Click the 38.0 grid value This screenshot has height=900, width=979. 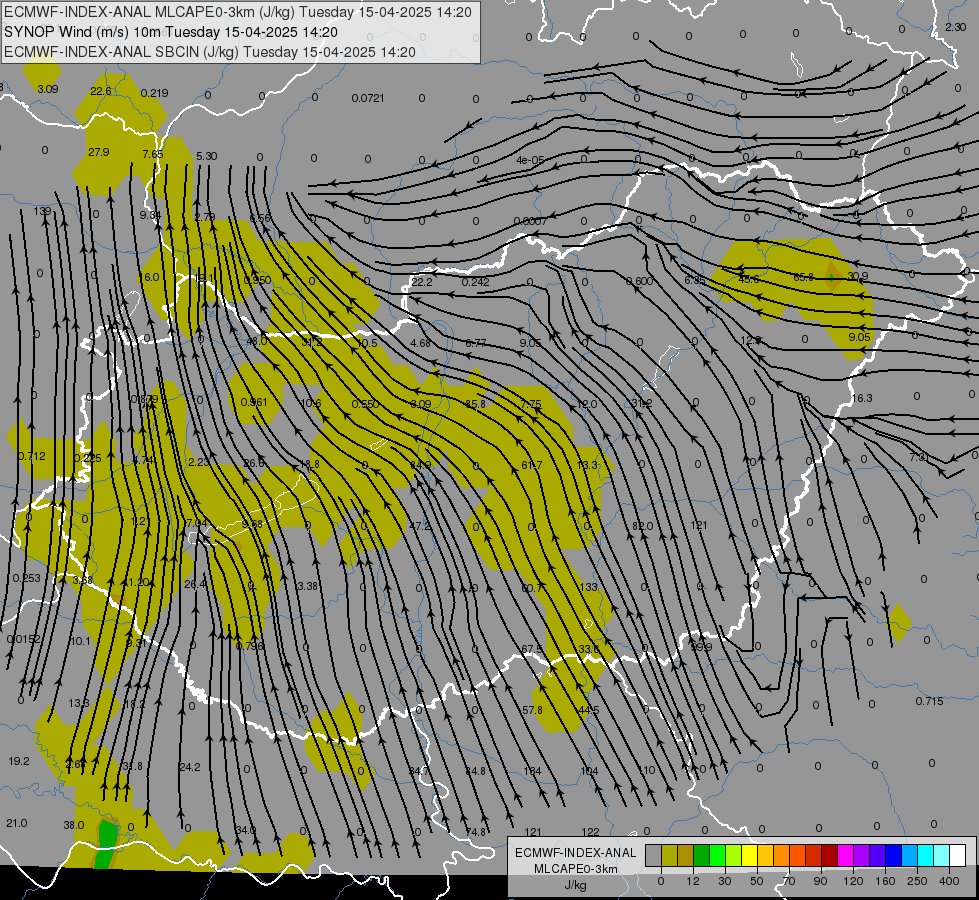click(74, 825)
